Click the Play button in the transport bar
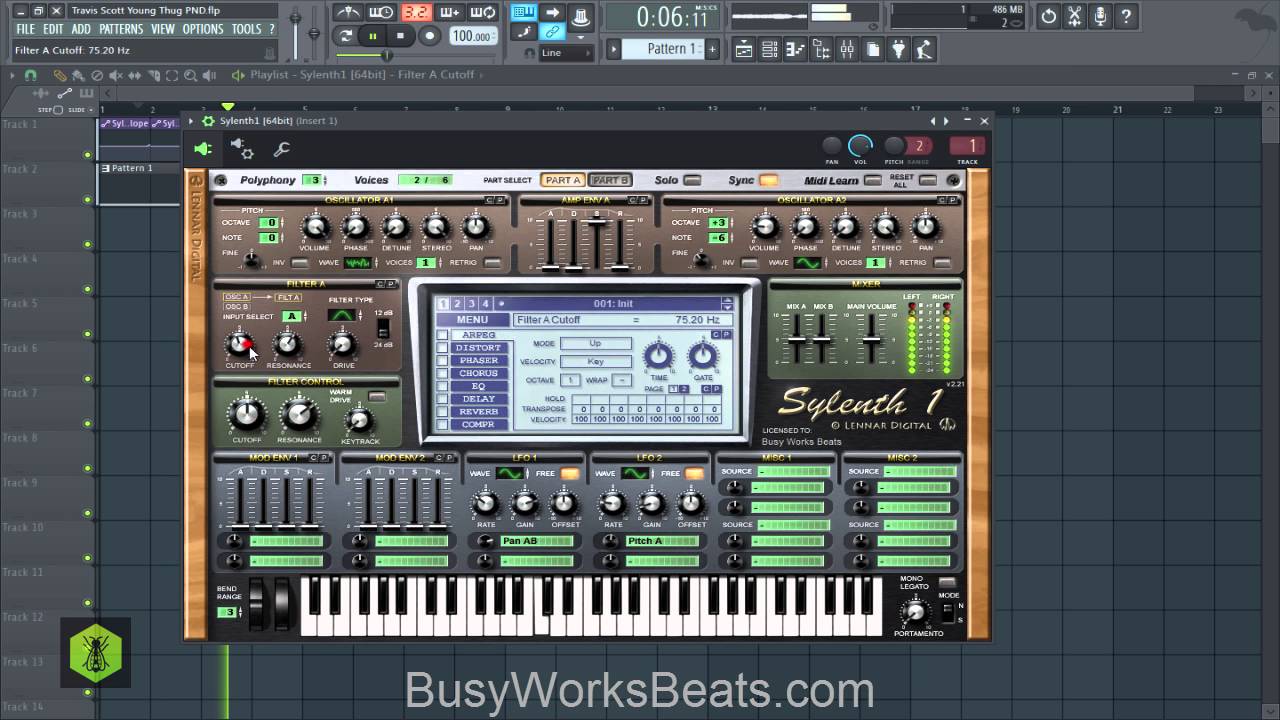 (373, 36)
